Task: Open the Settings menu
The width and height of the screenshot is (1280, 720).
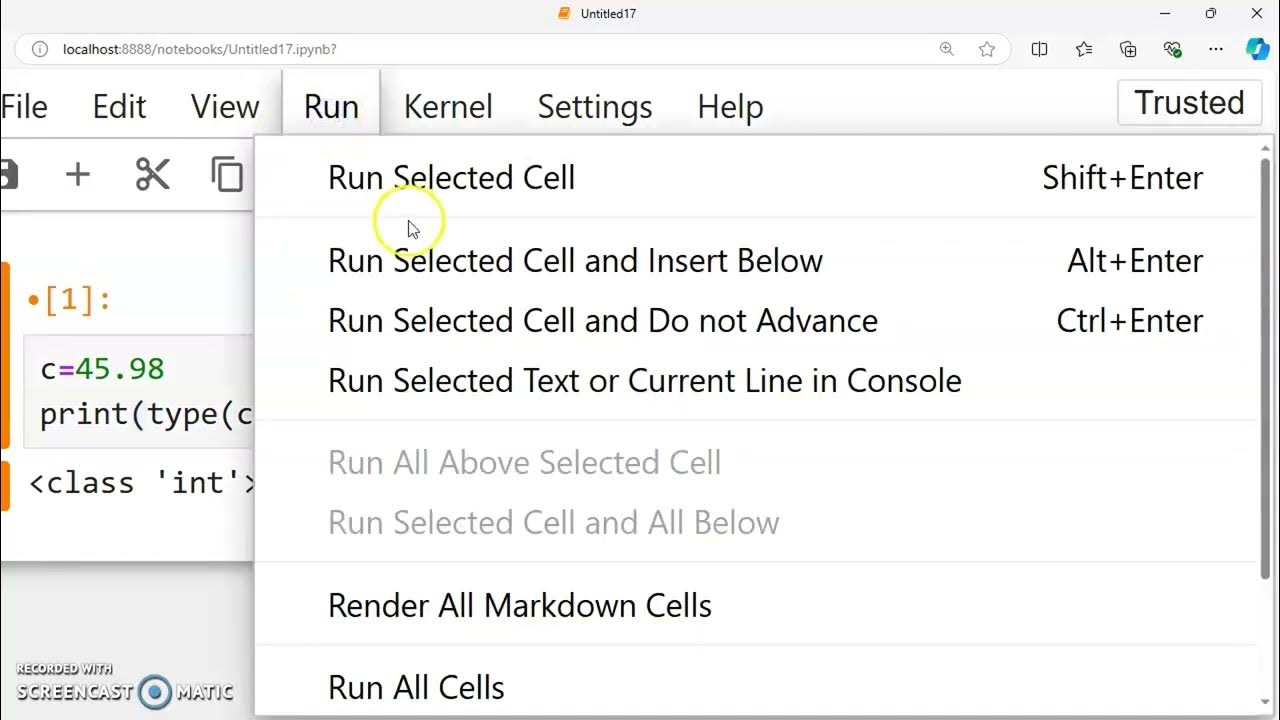Action: coord(594,107)
